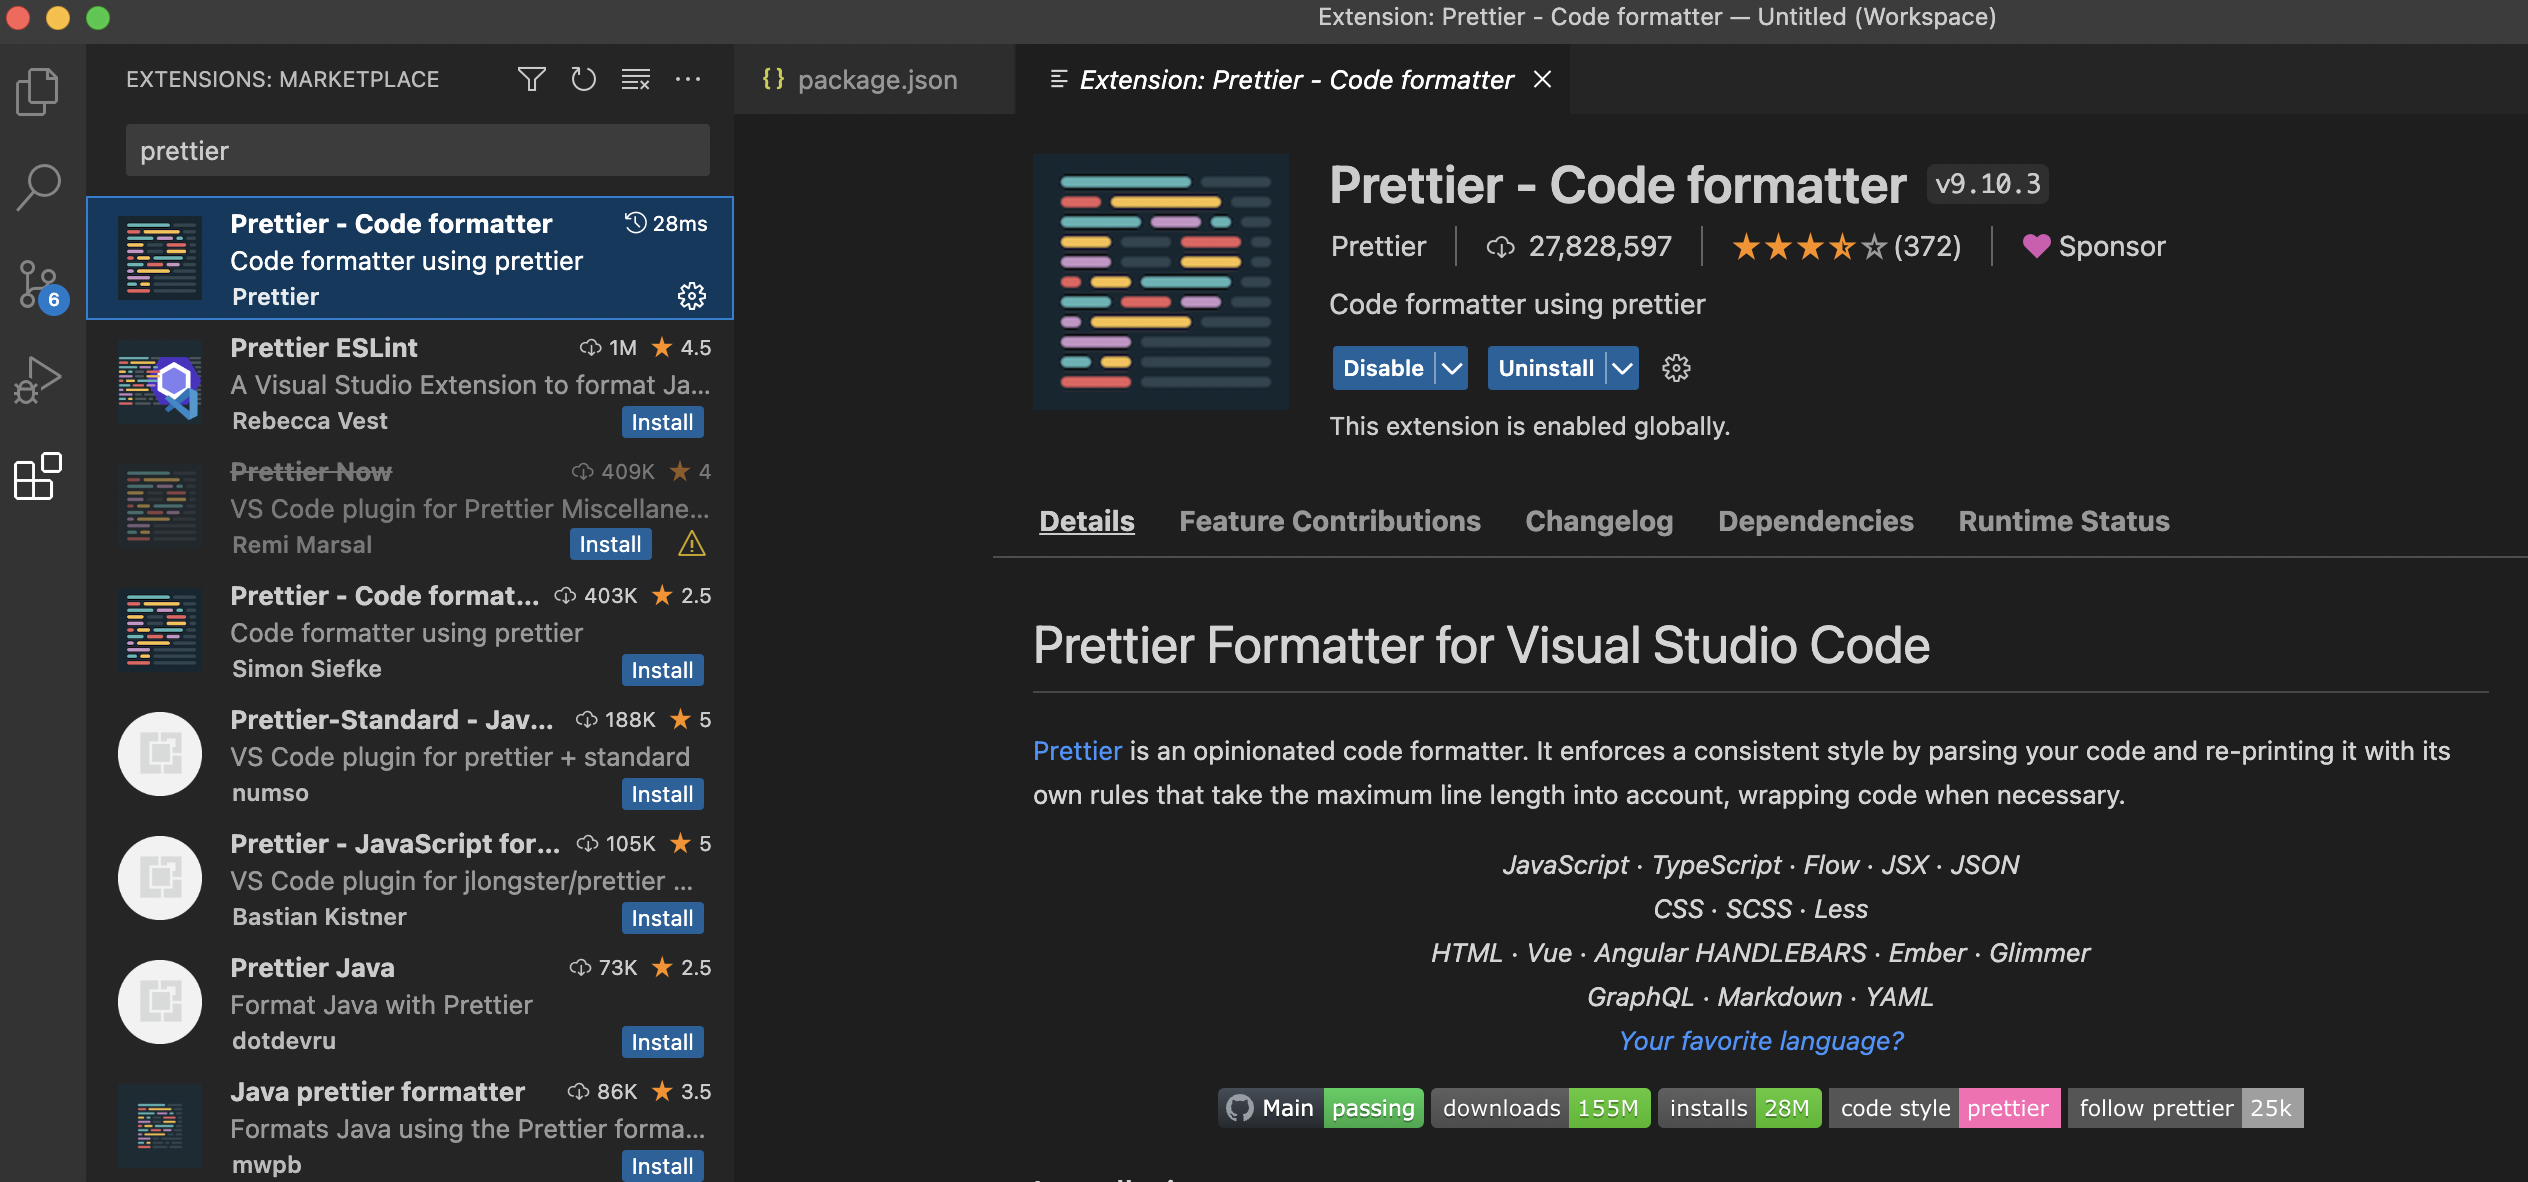Image resolution: width=2528 pixels, height=1182 pixels.
Task: Click Prettier ESLint extension icon thumbnail
Action: pyautogui.click(x=160, y=382)
